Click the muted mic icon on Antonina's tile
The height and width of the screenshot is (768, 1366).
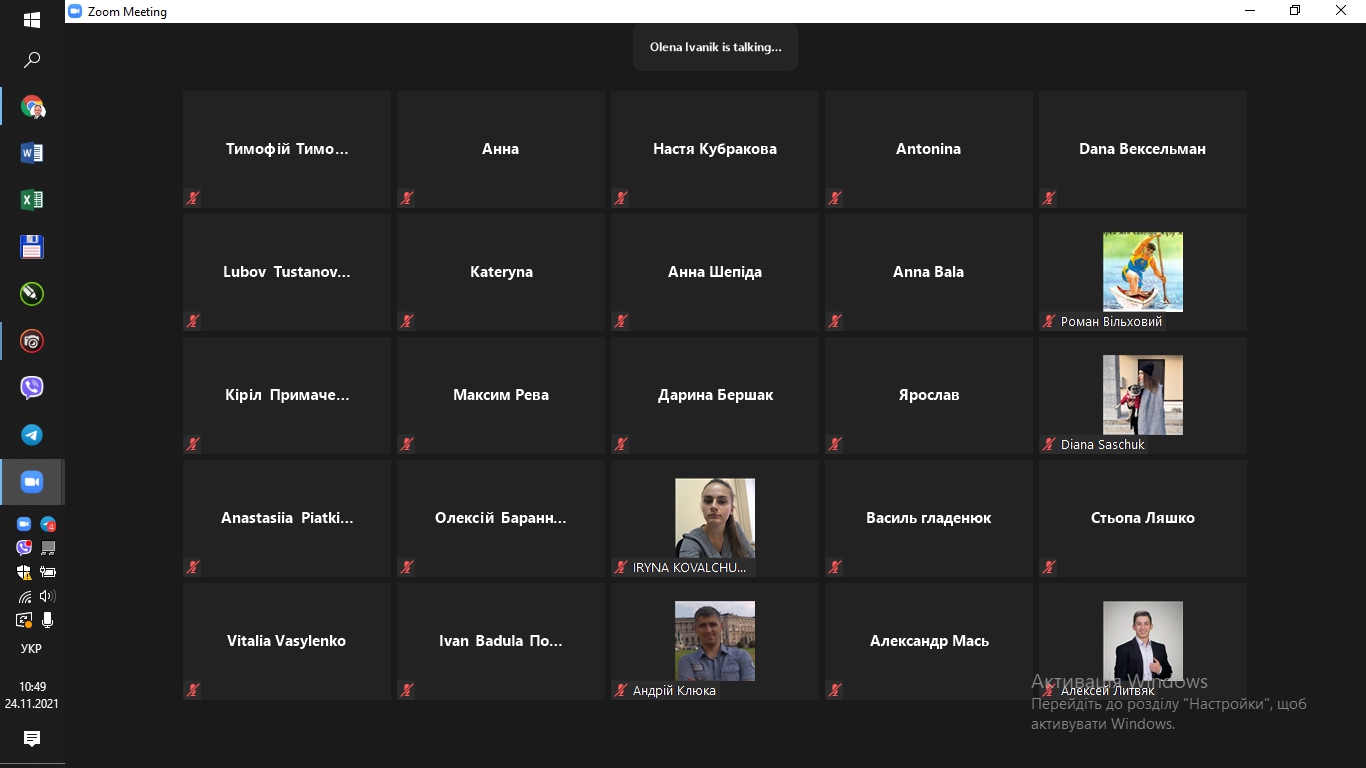835,198
